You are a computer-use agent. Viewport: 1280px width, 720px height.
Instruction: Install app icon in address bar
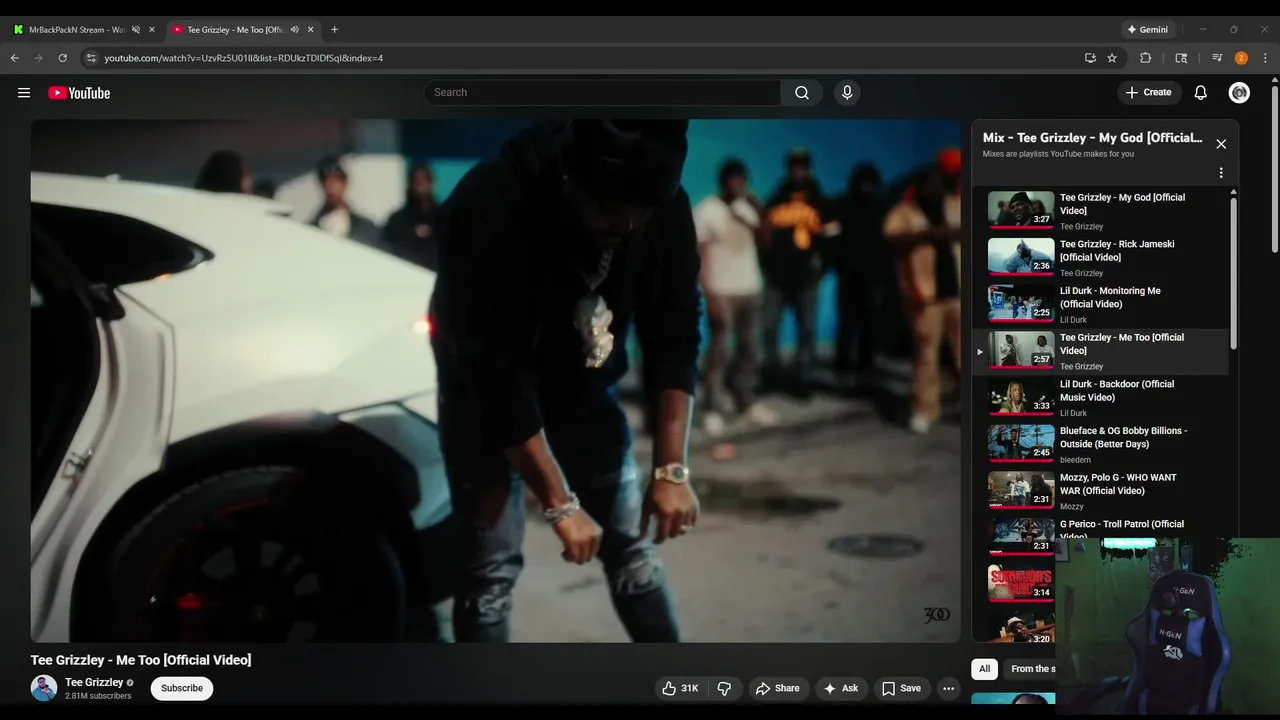1090,58
